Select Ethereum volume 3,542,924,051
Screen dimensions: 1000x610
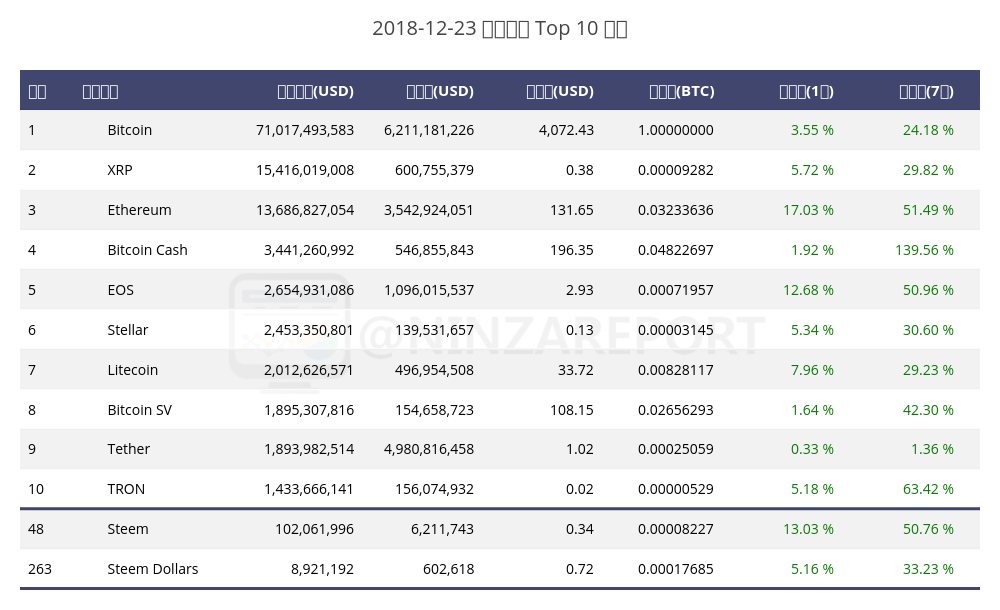429,210
